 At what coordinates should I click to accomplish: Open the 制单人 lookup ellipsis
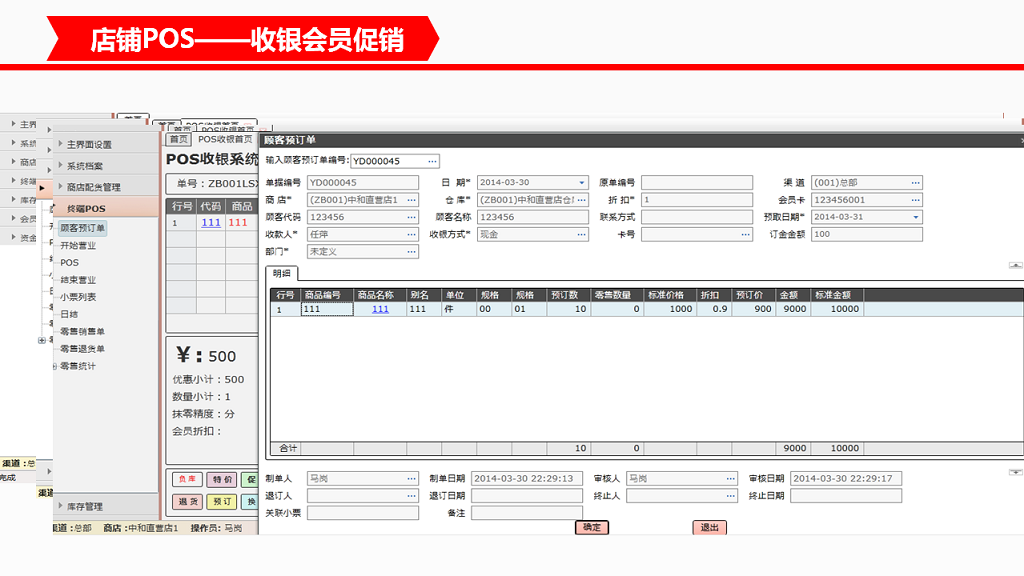pos(411,478)
